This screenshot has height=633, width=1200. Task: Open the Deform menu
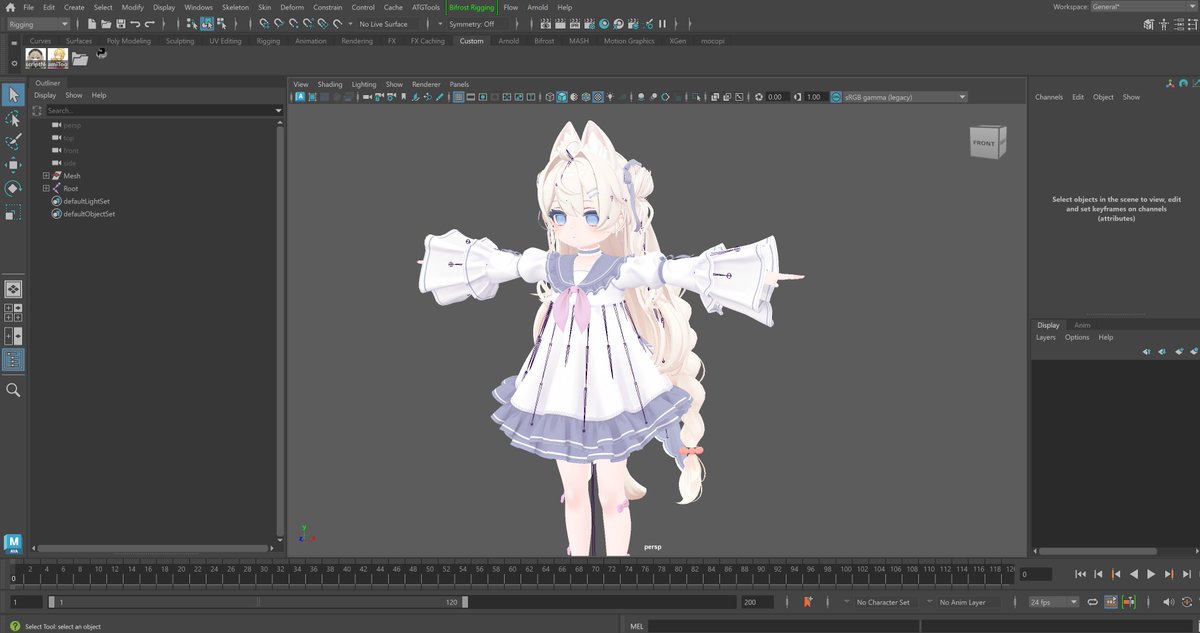[x=292, y=7]
